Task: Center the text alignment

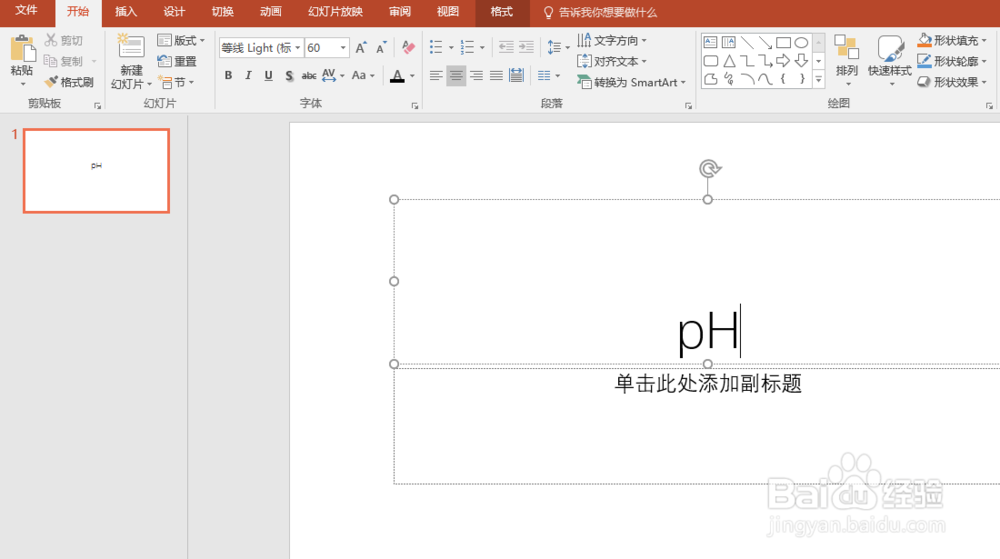Action: click(x=456, y=76)
